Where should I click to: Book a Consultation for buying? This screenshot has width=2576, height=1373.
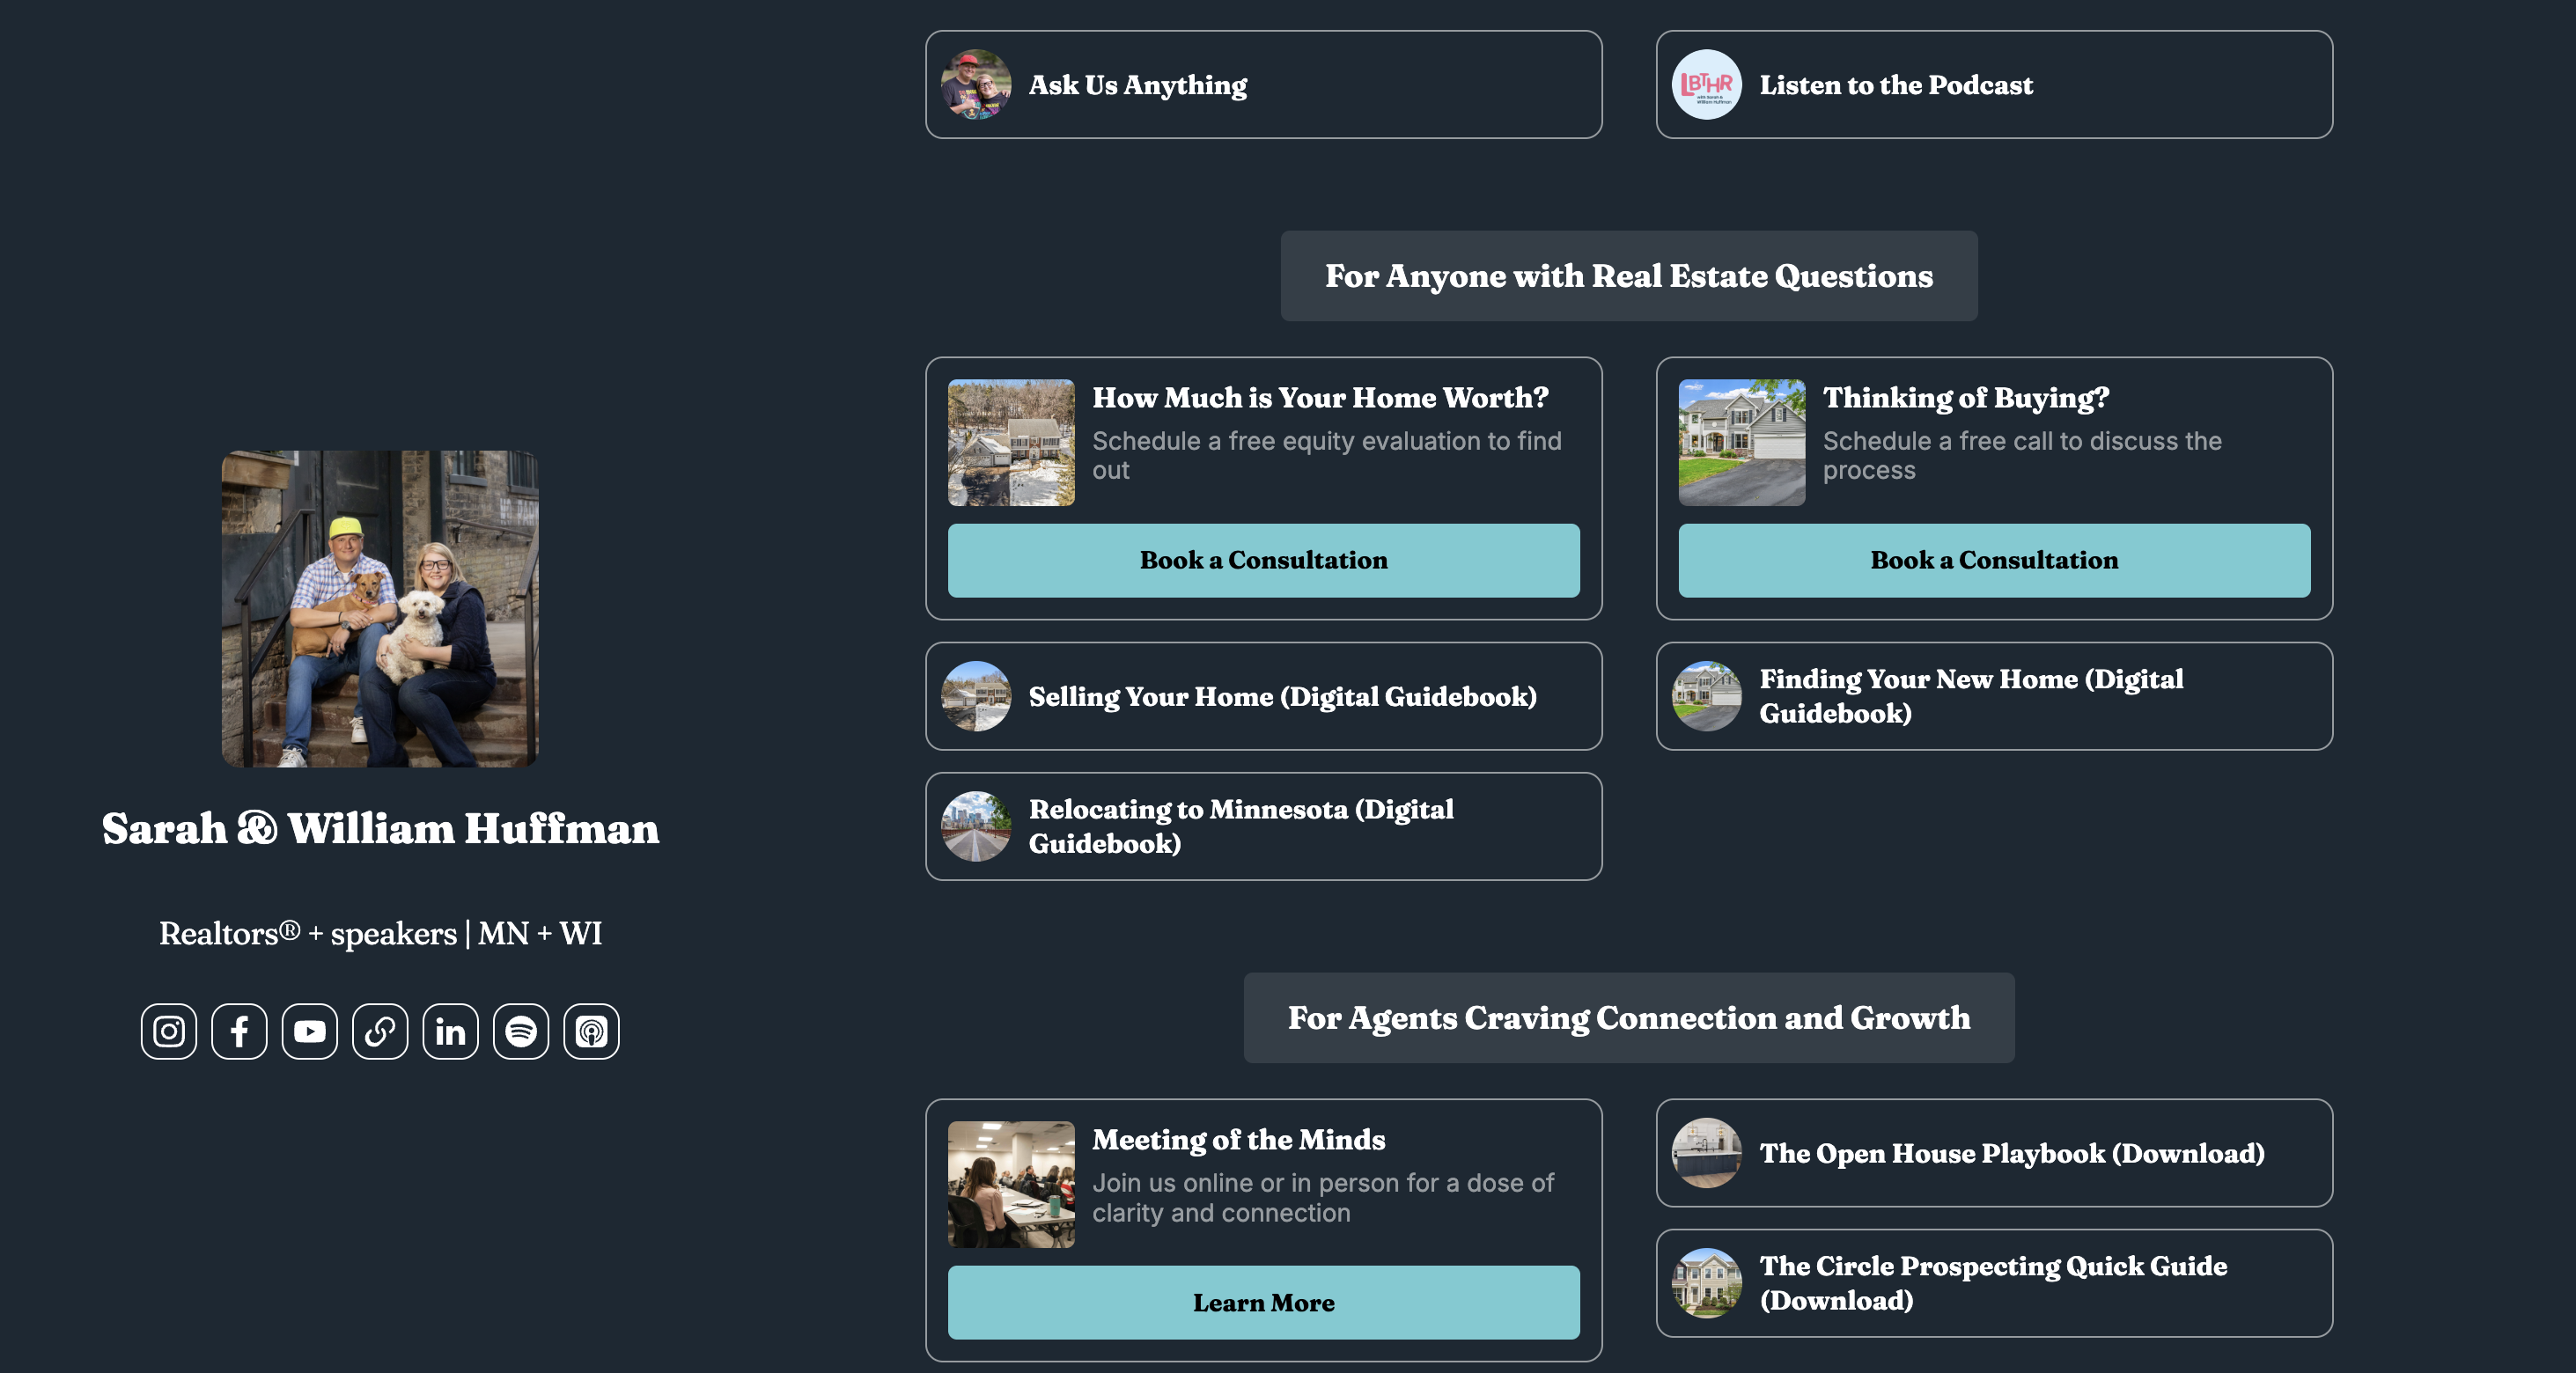pos(1993,560)
